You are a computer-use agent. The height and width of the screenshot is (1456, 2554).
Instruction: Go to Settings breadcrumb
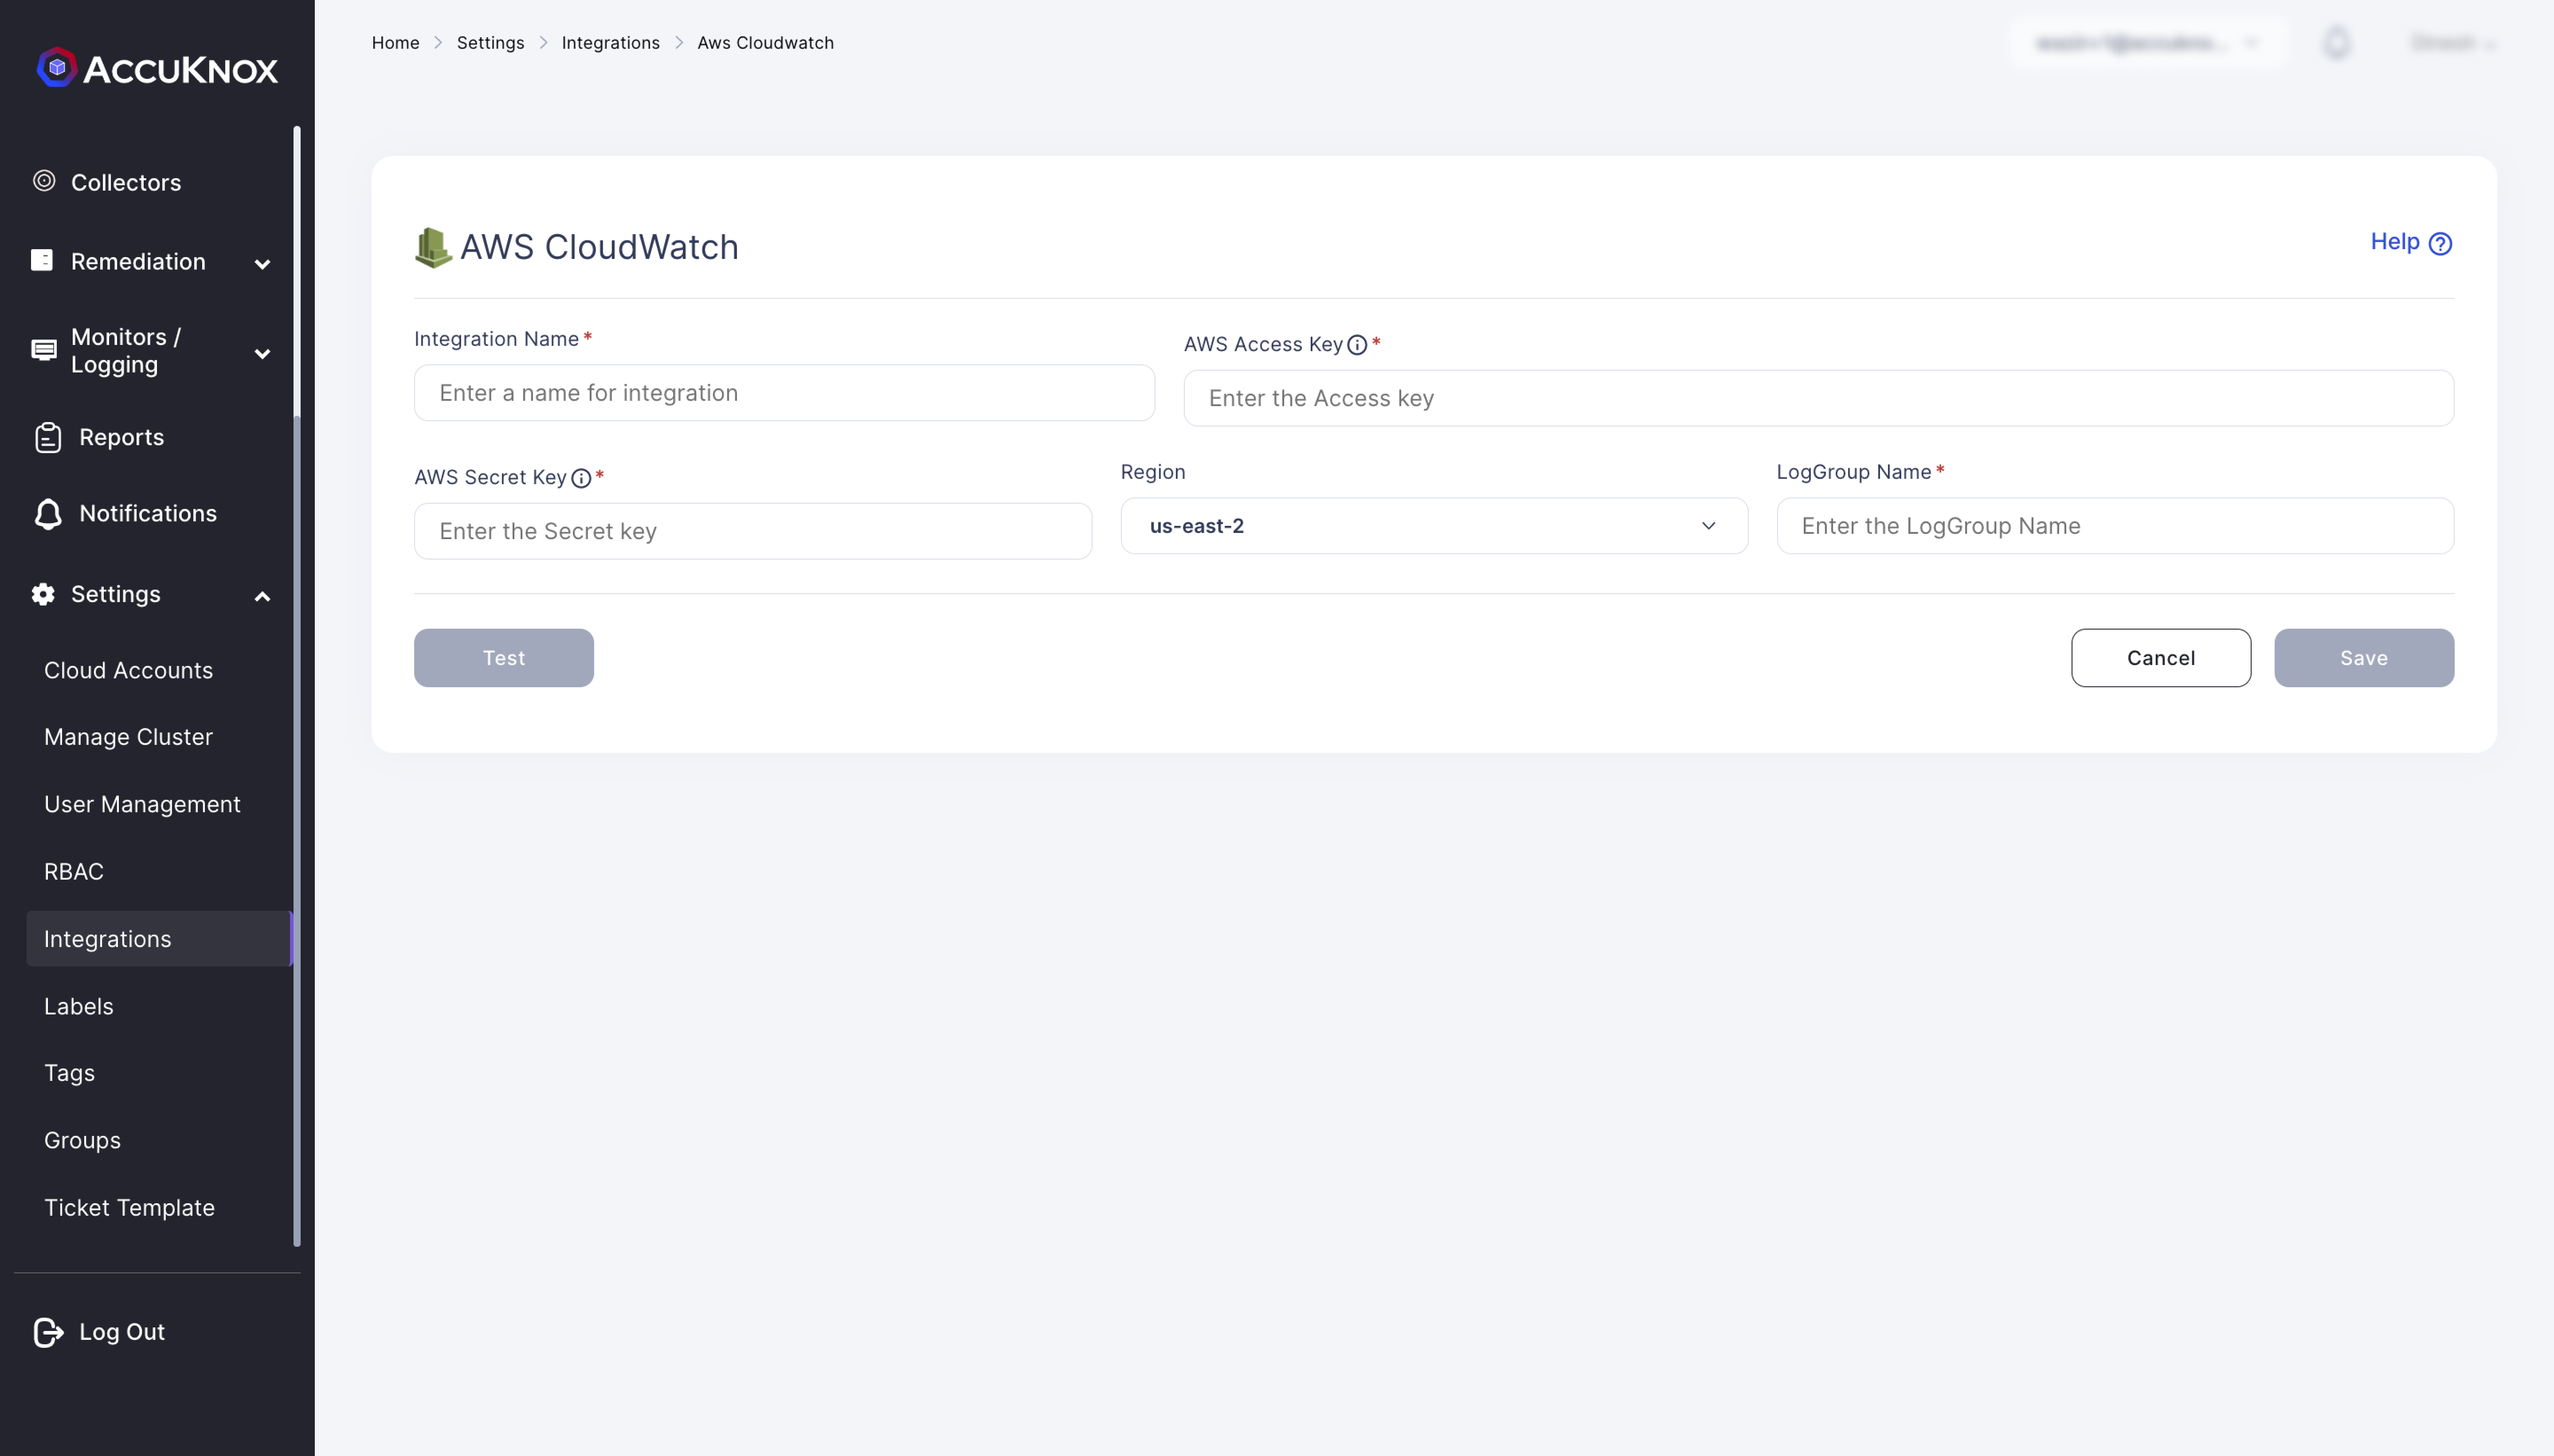pyautogui.click(x=490, y=43)
